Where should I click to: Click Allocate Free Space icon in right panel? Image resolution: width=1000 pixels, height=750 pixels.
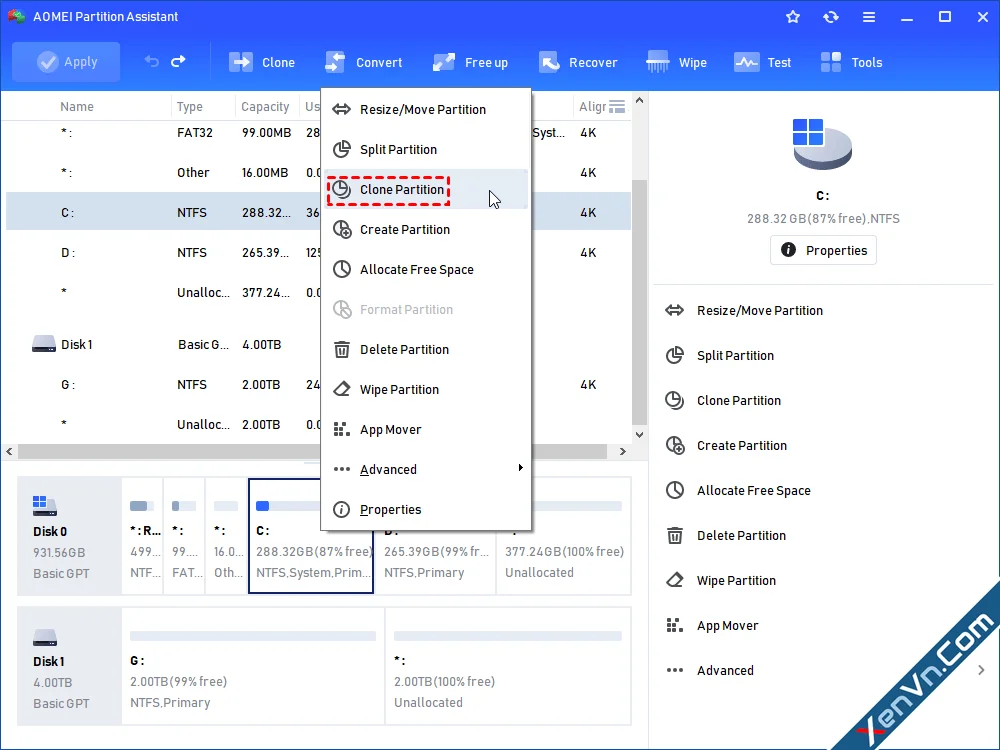(674, 490)
